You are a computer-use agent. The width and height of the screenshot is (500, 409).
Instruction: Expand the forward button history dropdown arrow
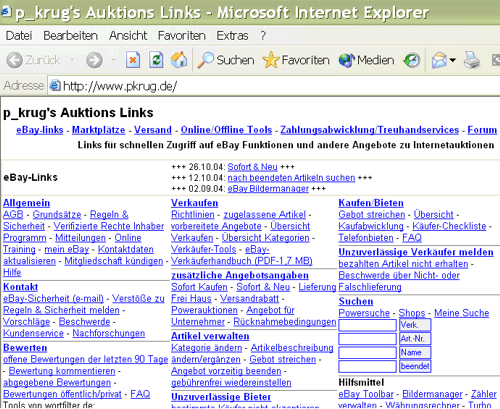point(113,60)
